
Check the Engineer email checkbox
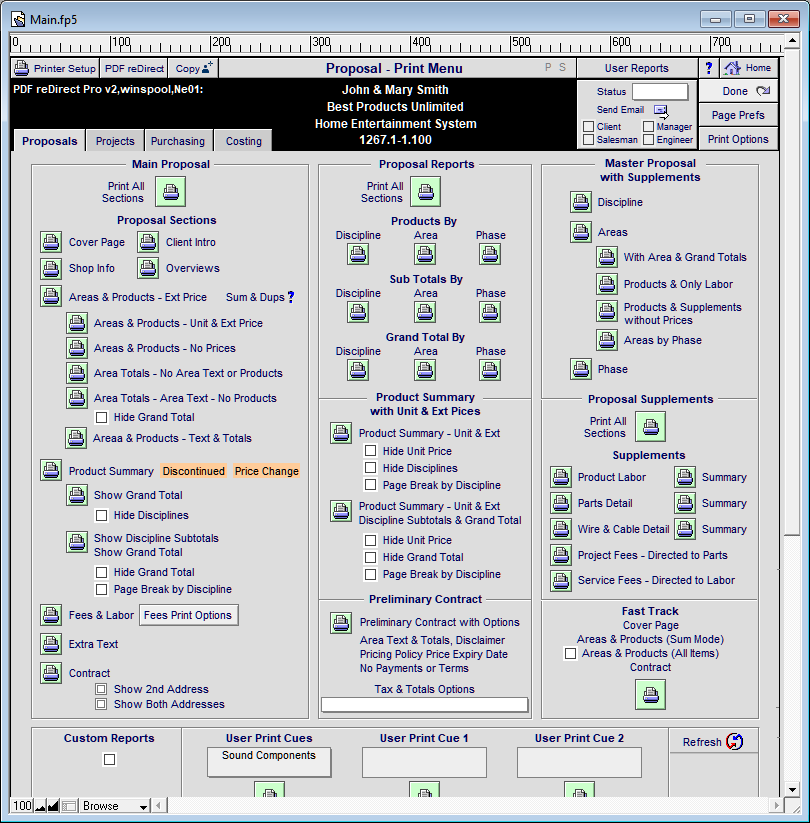648,140
